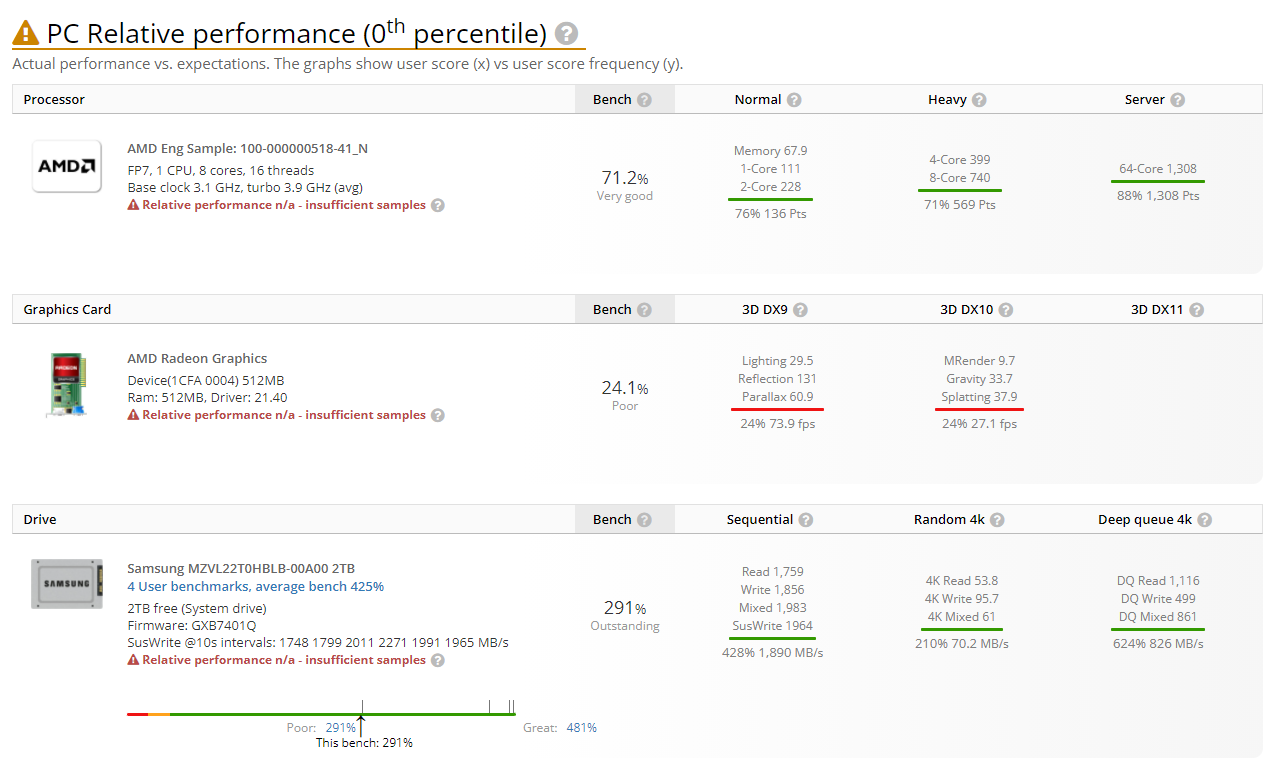The height and width of the screenshot is (770, 1263).
Task: Click help icon beside Graphics Card Bench
Action: (644, 310)
